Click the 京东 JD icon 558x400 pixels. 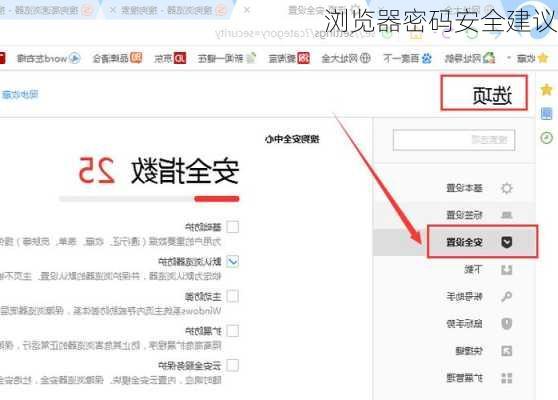pos(180,58)
